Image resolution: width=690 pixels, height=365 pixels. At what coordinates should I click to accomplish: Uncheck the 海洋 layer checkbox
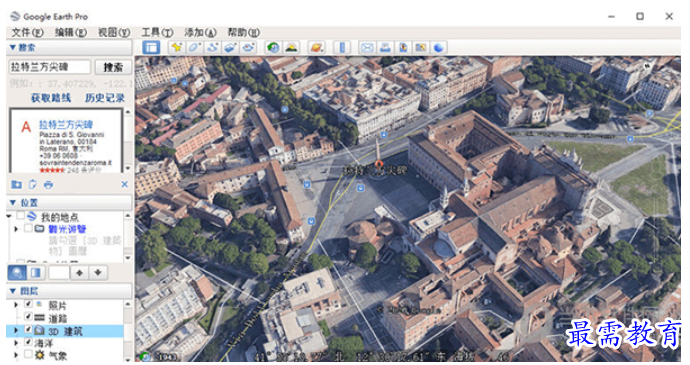(x=28, y=342)
